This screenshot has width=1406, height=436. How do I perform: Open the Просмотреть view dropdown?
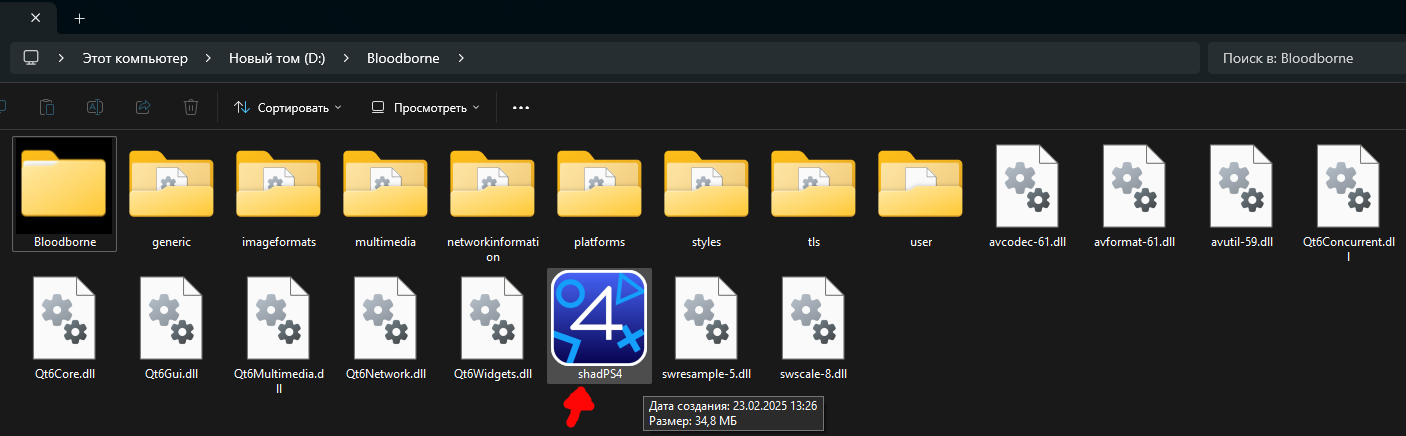424,107
